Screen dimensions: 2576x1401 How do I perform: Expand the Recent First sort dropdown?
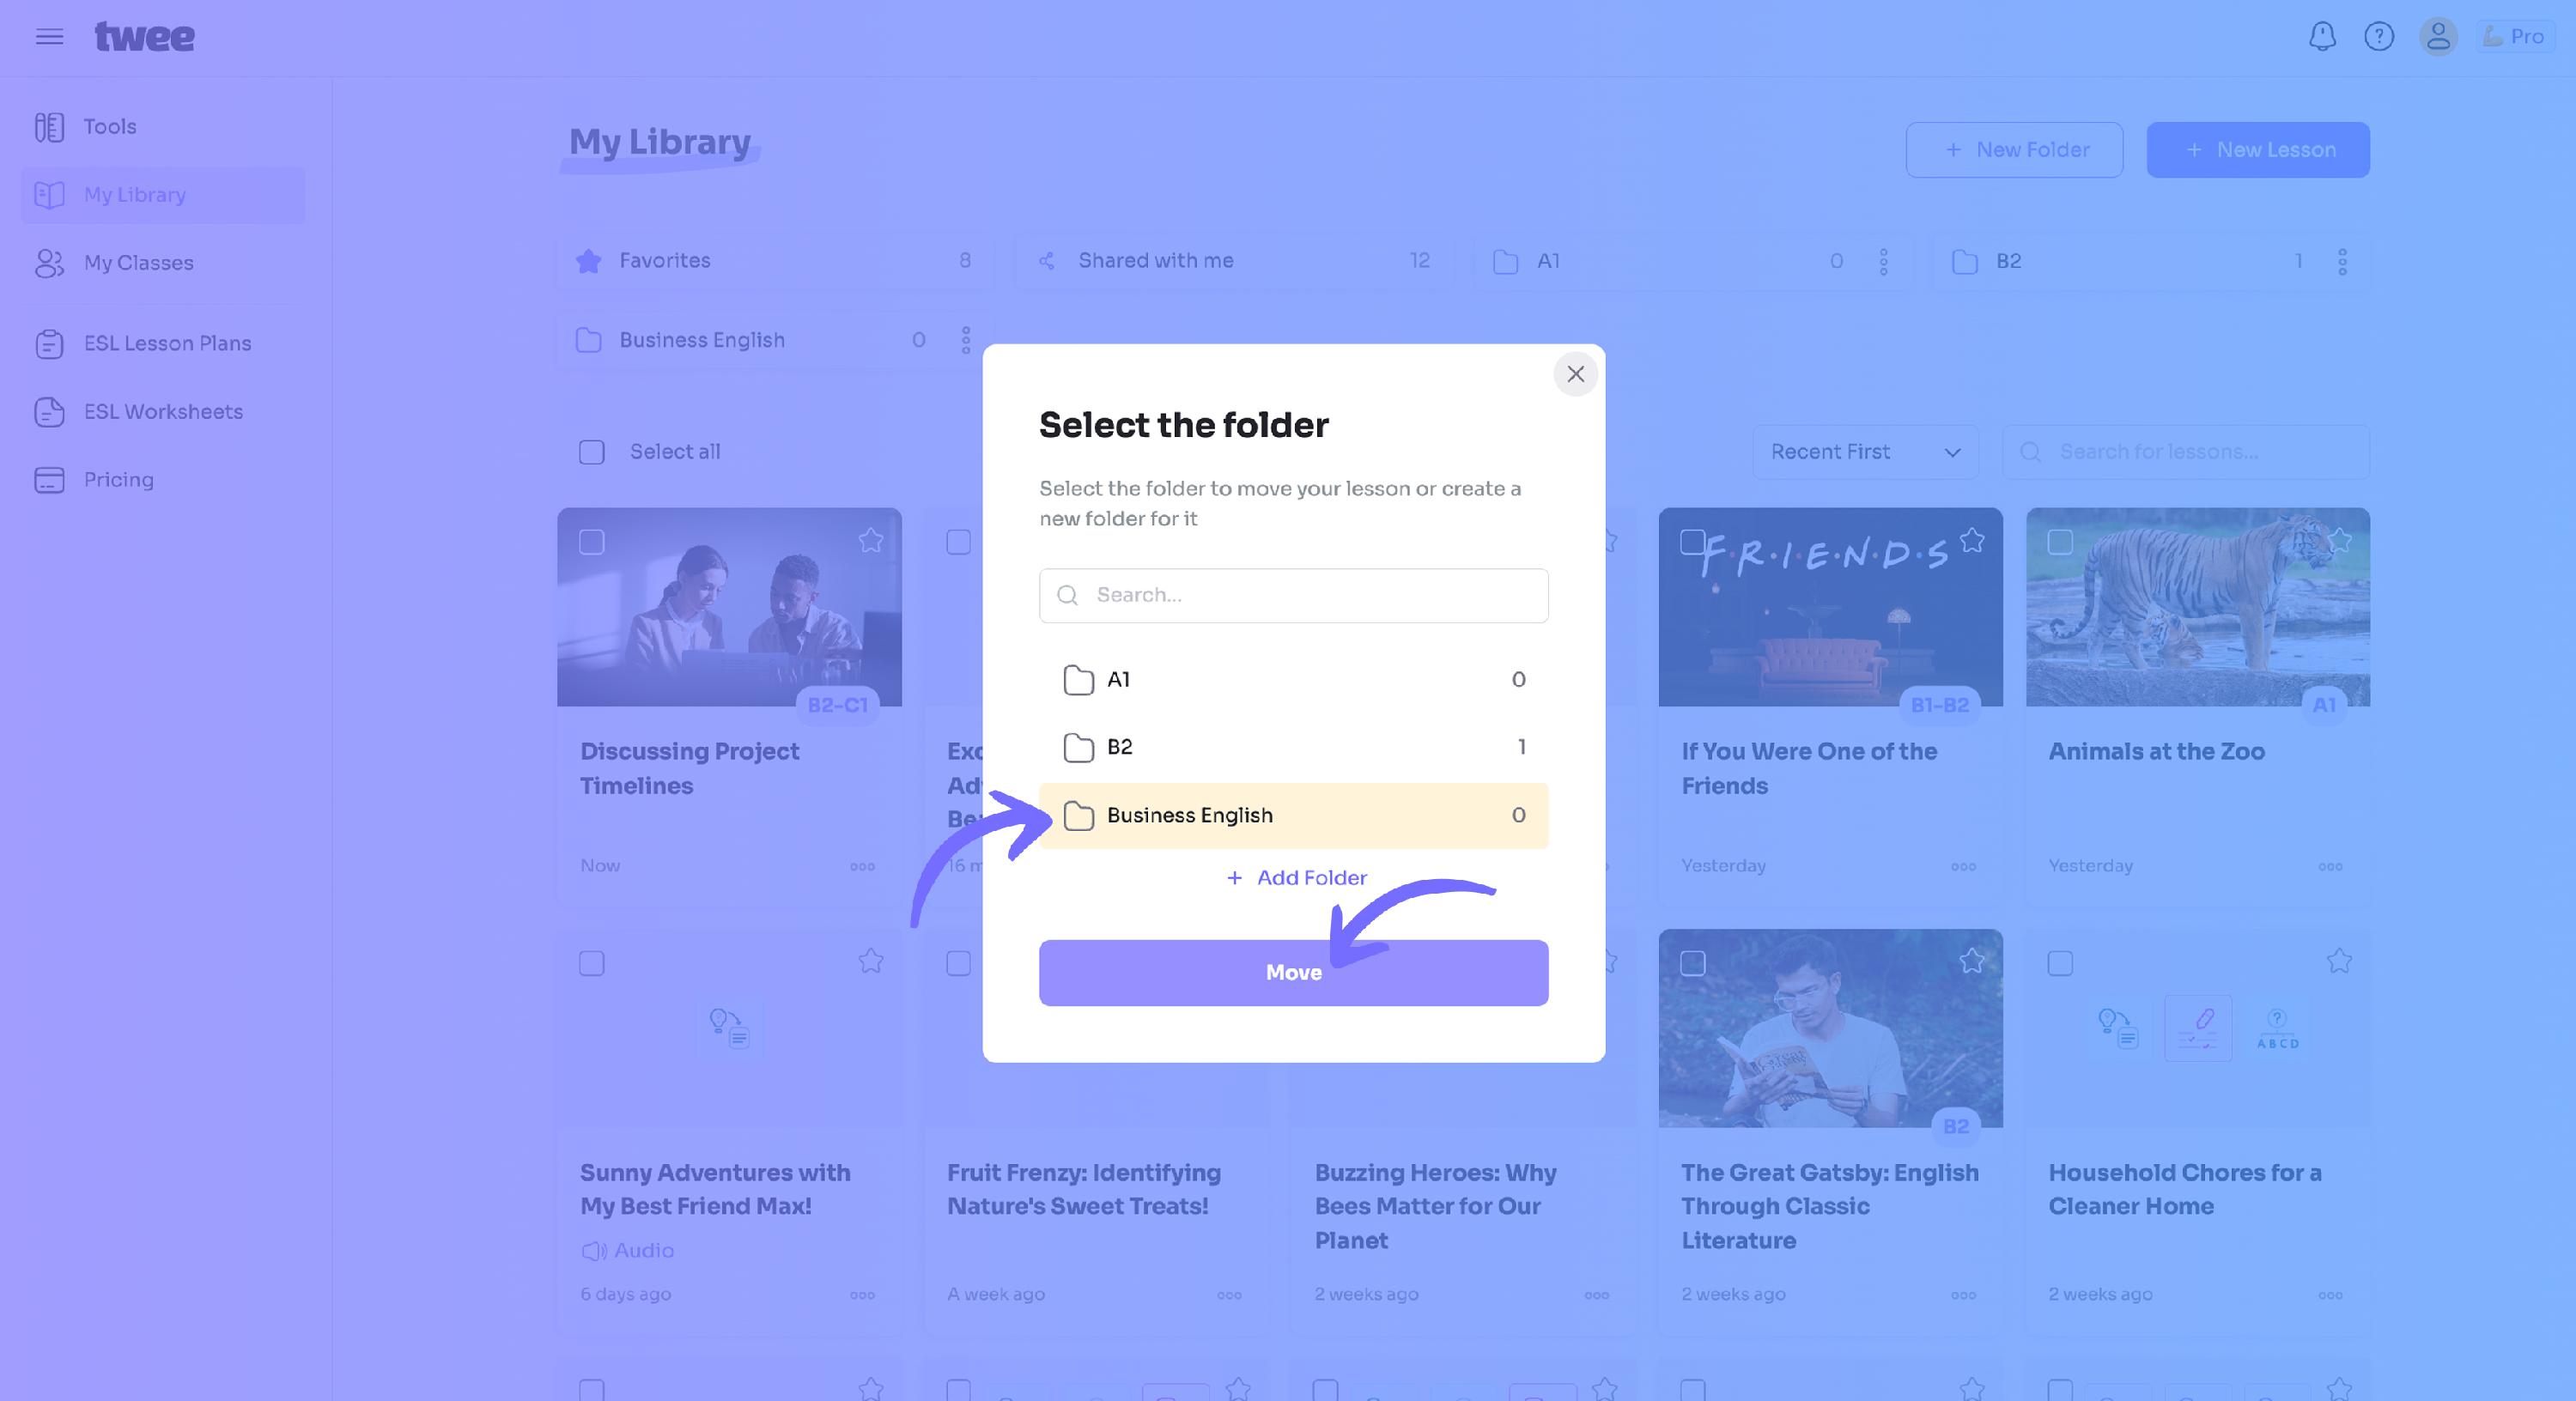coord(1865,452)
